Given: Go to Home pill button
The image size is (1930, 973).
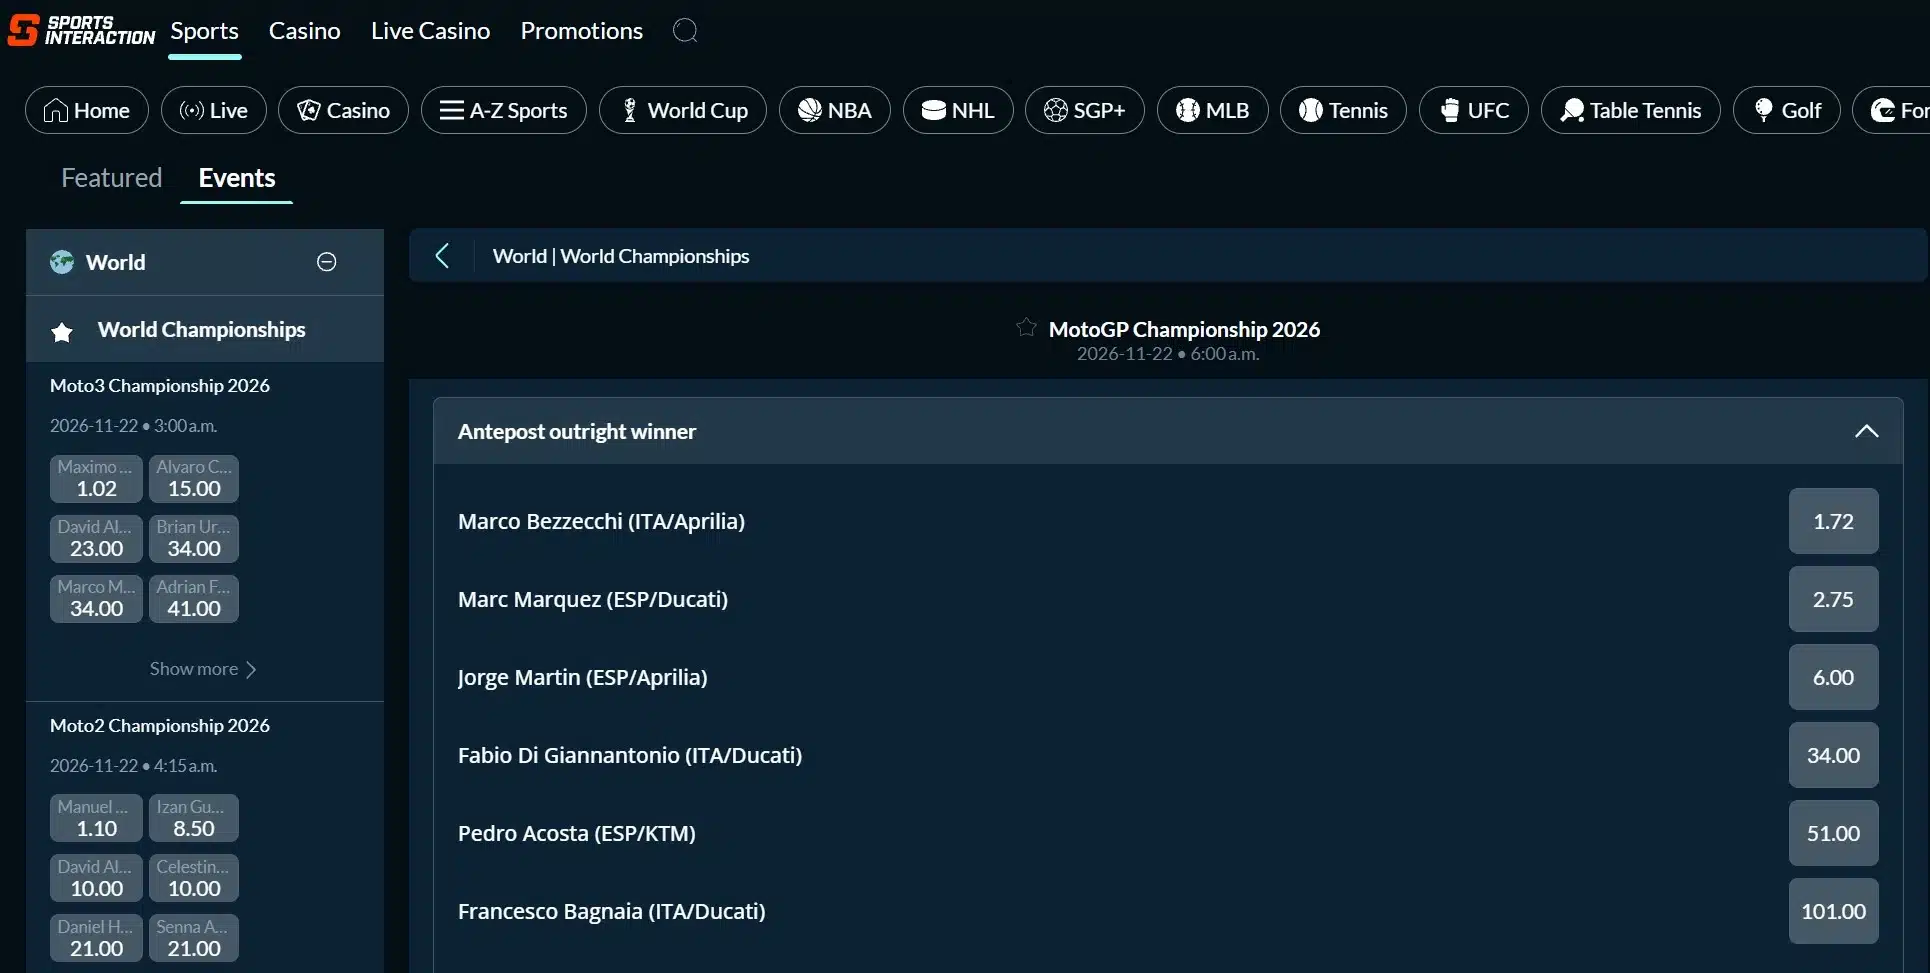Looking at the screenshot, I should coord(87,110).
